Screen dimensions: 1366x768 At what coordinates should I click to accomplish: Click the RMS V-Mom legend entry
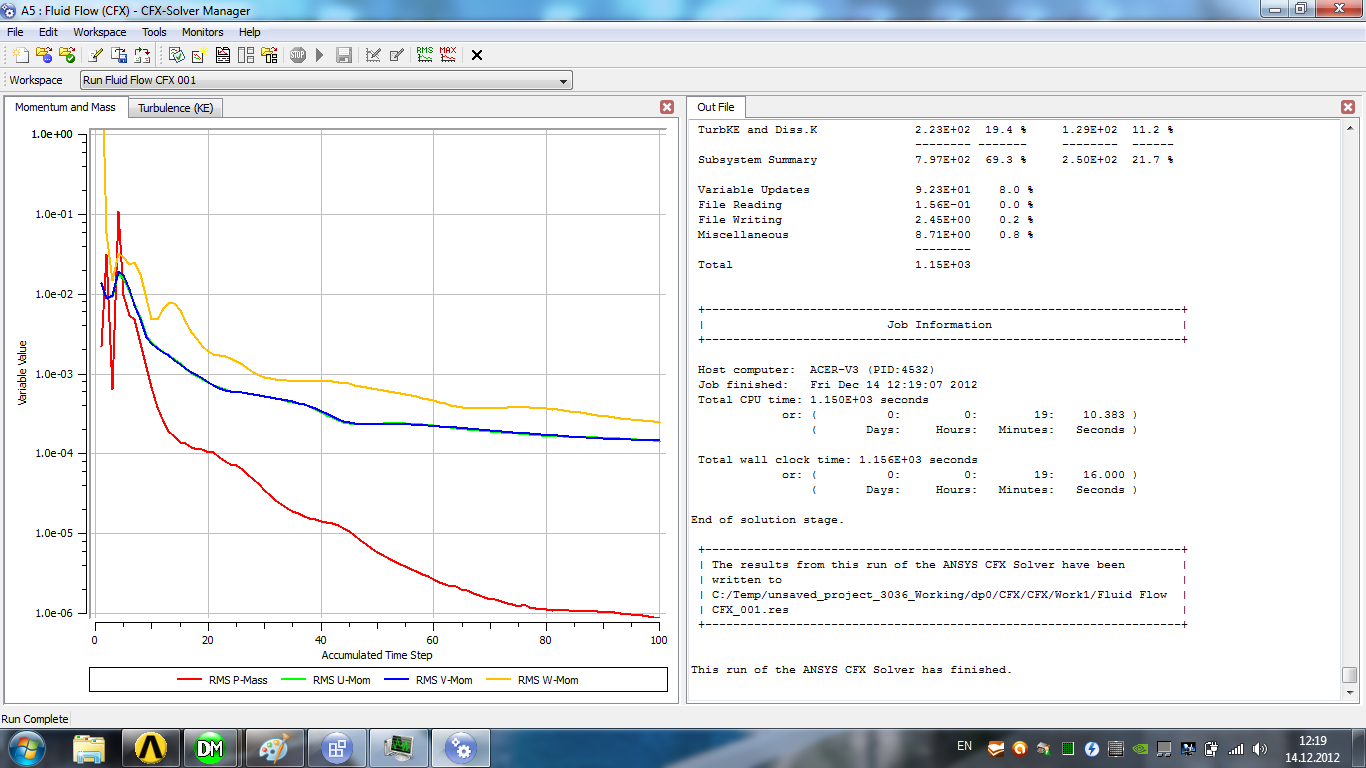(x=430, y=680)
